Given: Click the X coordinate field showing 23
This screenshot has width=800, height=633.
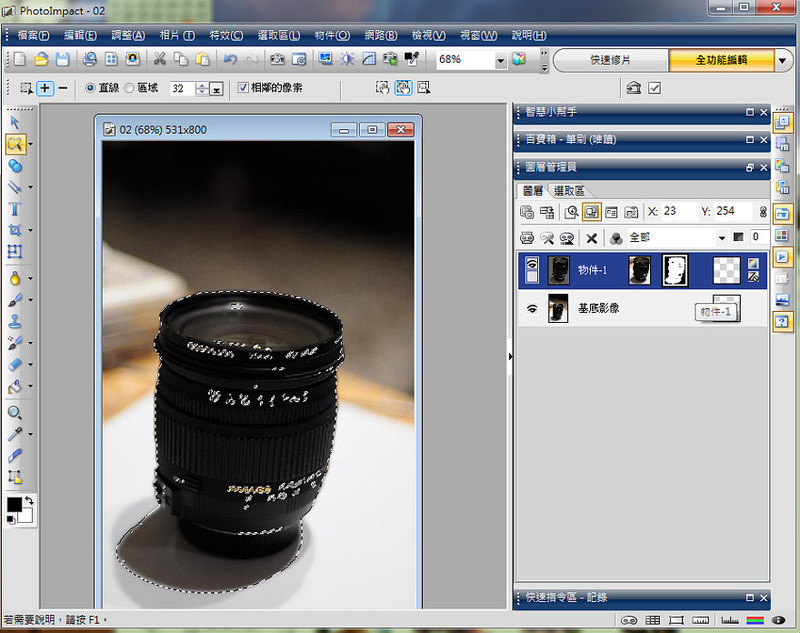Looking at the screenshot, I should point(678,211).
